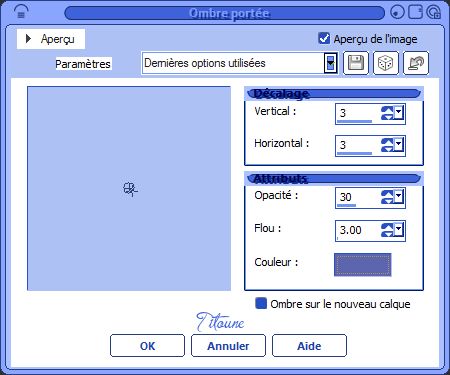This screenshot has height=375, width=450.
Task: Save preset with the floppy disk icon
Action: 356,63
